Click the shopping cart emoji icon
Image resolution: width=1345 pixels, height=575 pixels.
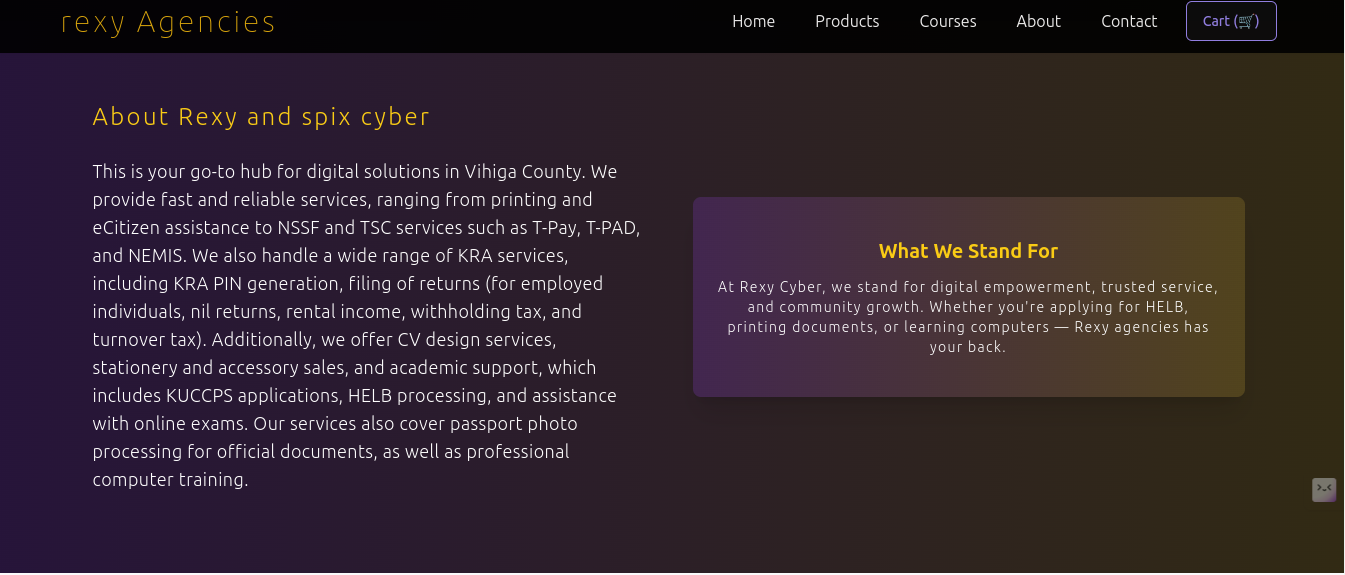1245,21
